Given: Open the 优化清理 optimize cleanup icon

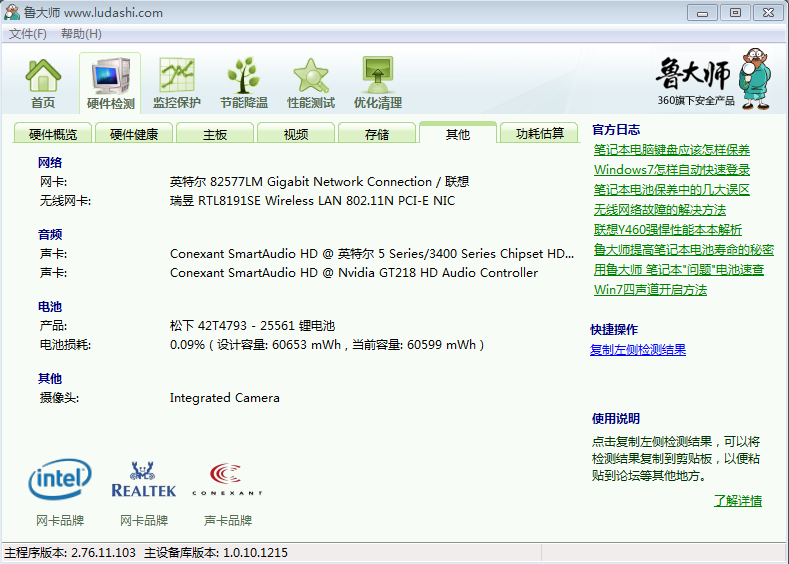Looking at the screenshot, I should pos(377,83).
